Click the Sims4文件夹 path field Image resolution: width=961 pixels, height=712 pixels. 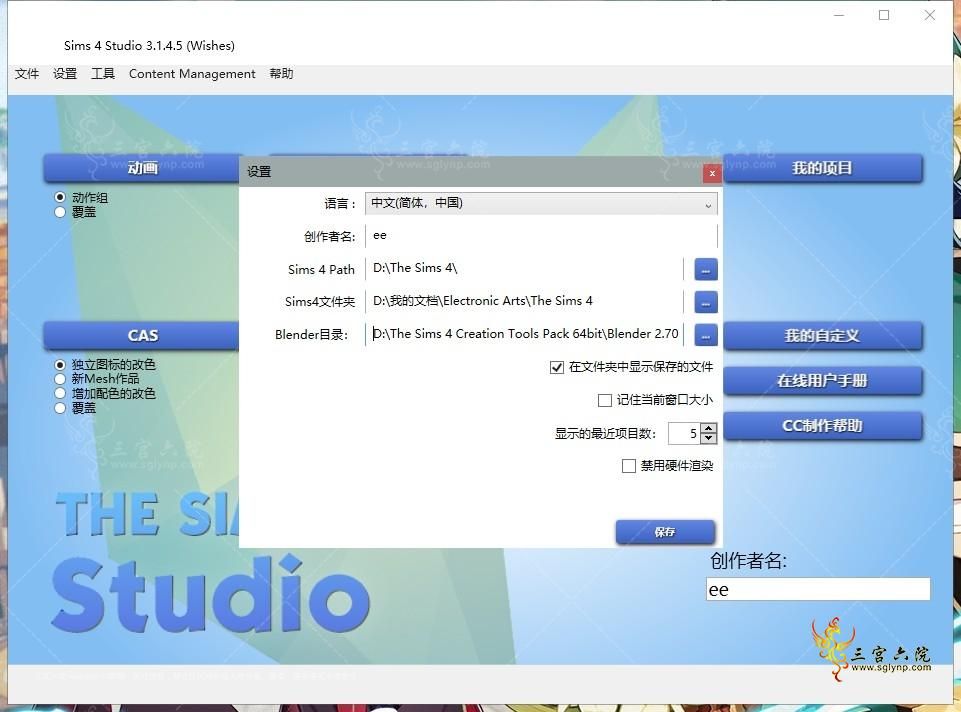tap(525, 301)
